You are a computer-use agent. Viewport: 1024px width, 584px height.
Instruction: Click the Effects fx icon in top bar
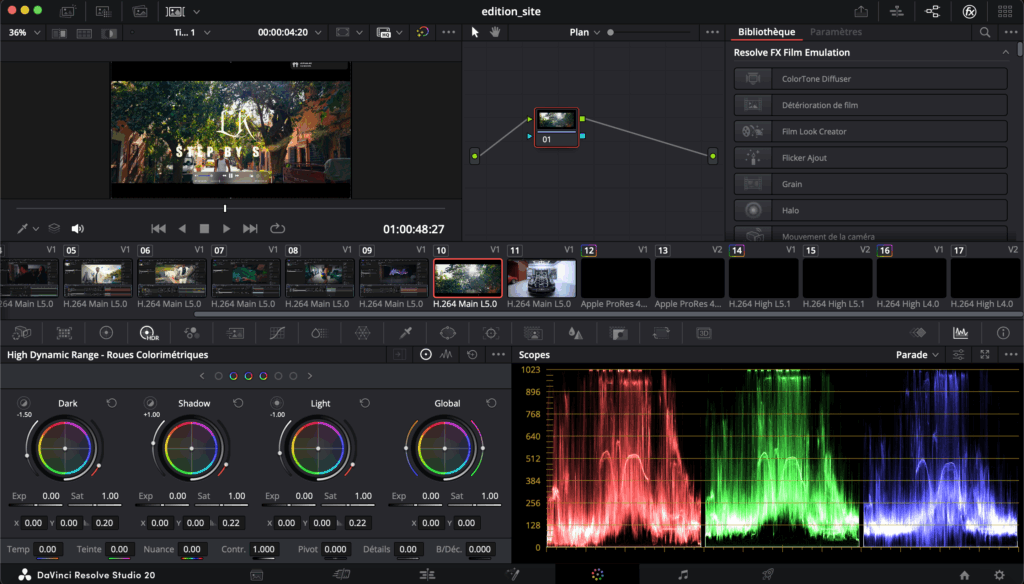pos(968,11)
